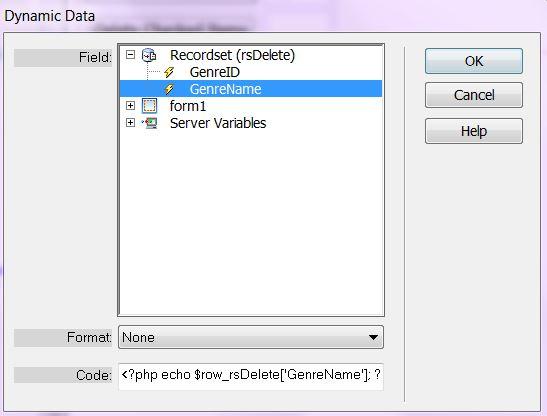This screenshot has width=547, height=416.
Task: Select the Recordset (rsDelete) item
Action: tap(232, 55)
